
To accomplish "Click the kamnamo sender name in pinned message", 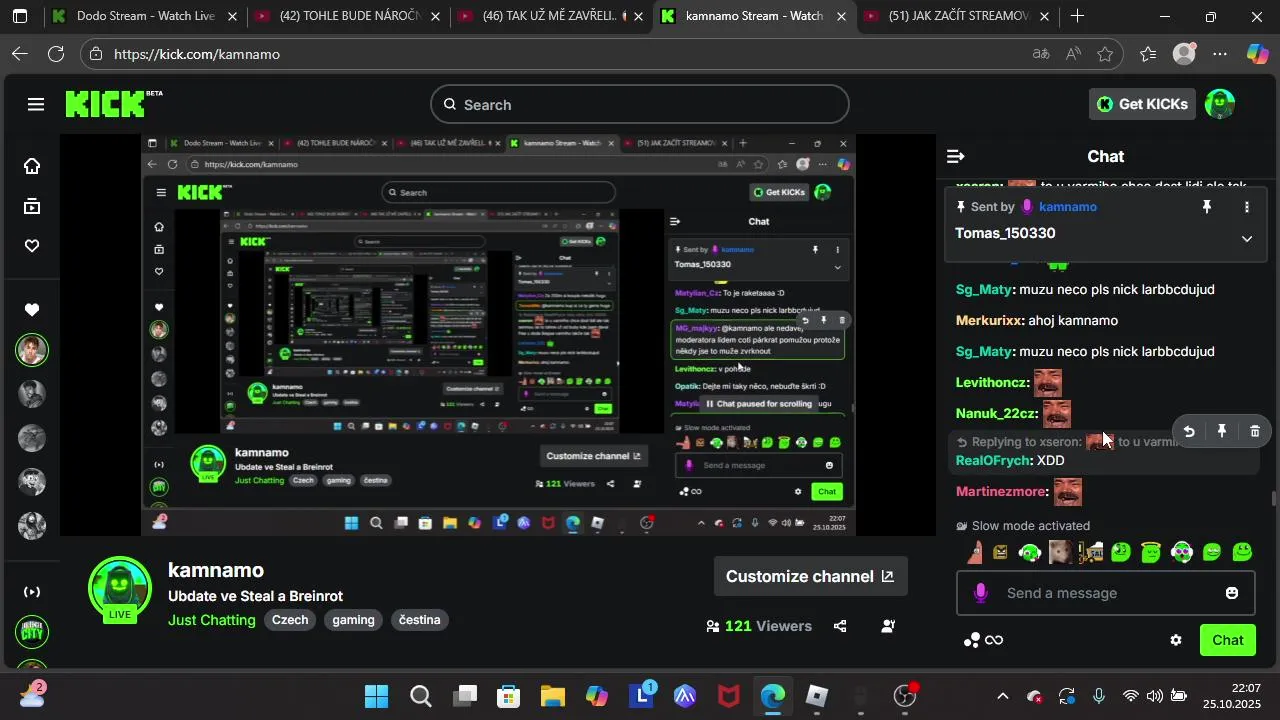I will pyautogui.click(x=1068, y=207).
